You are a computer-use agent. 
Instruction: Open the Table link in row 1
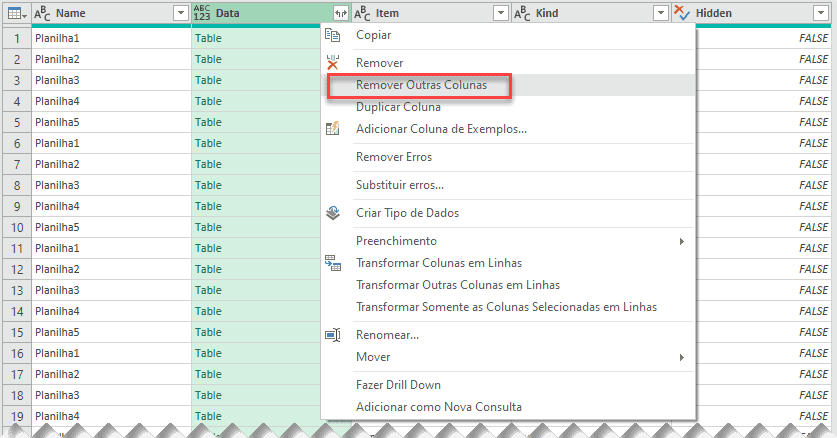point(208,38)
